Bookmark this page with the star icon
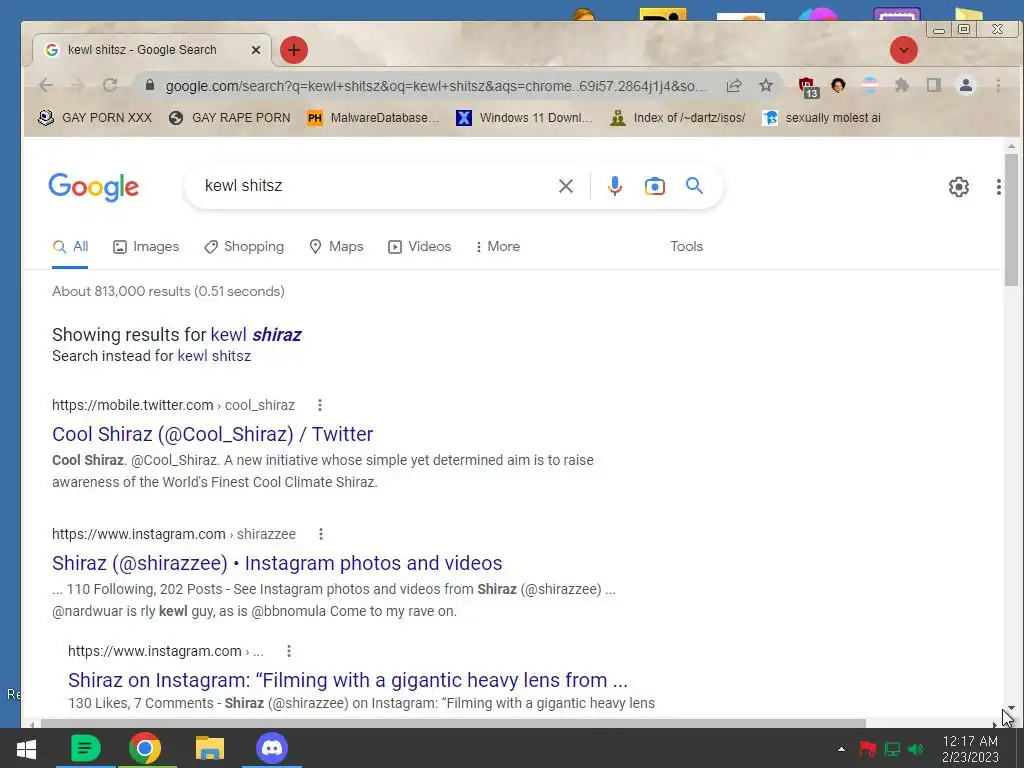Image resolution: width=1024 pixels, height=768 pixels. 766,85
